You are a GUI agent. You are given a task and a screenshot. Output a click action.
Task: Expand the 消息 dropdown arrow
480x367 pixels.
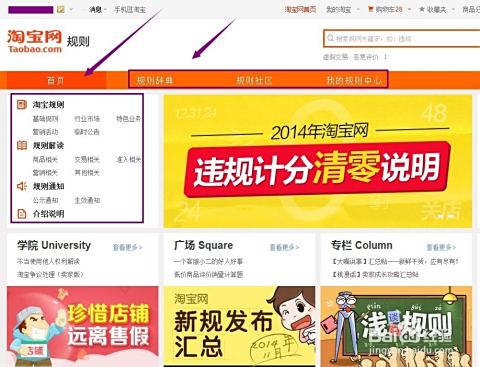tap(105, 9)
